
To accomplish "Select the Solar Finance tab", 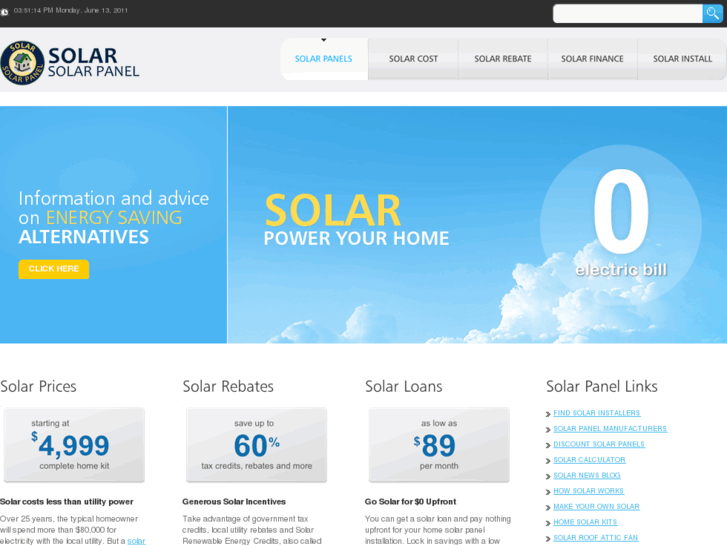I will tap(592, 59).
